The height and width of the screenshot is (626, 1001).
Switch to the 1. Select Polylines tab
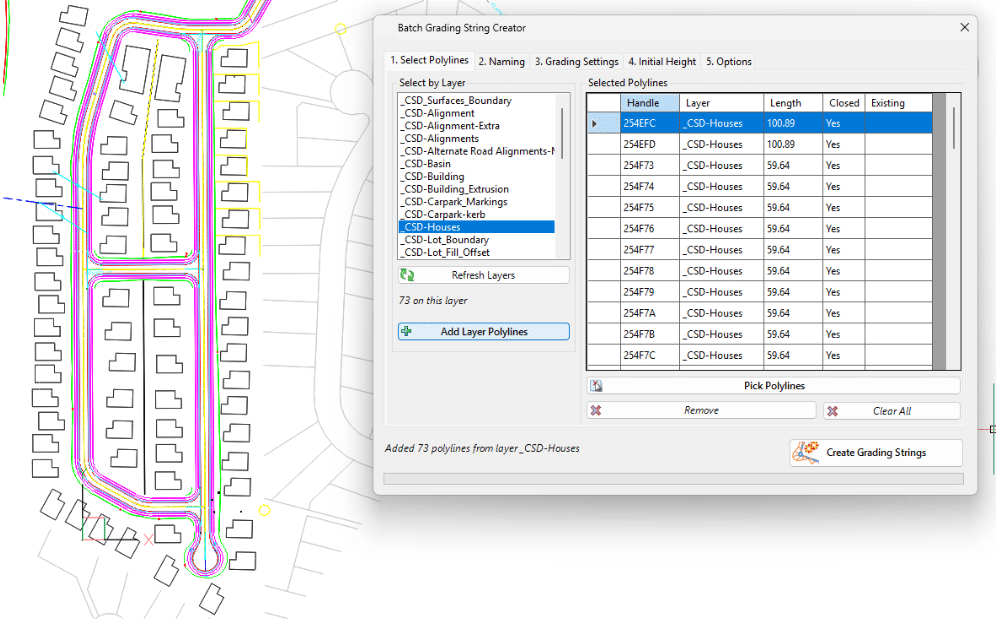429,60
